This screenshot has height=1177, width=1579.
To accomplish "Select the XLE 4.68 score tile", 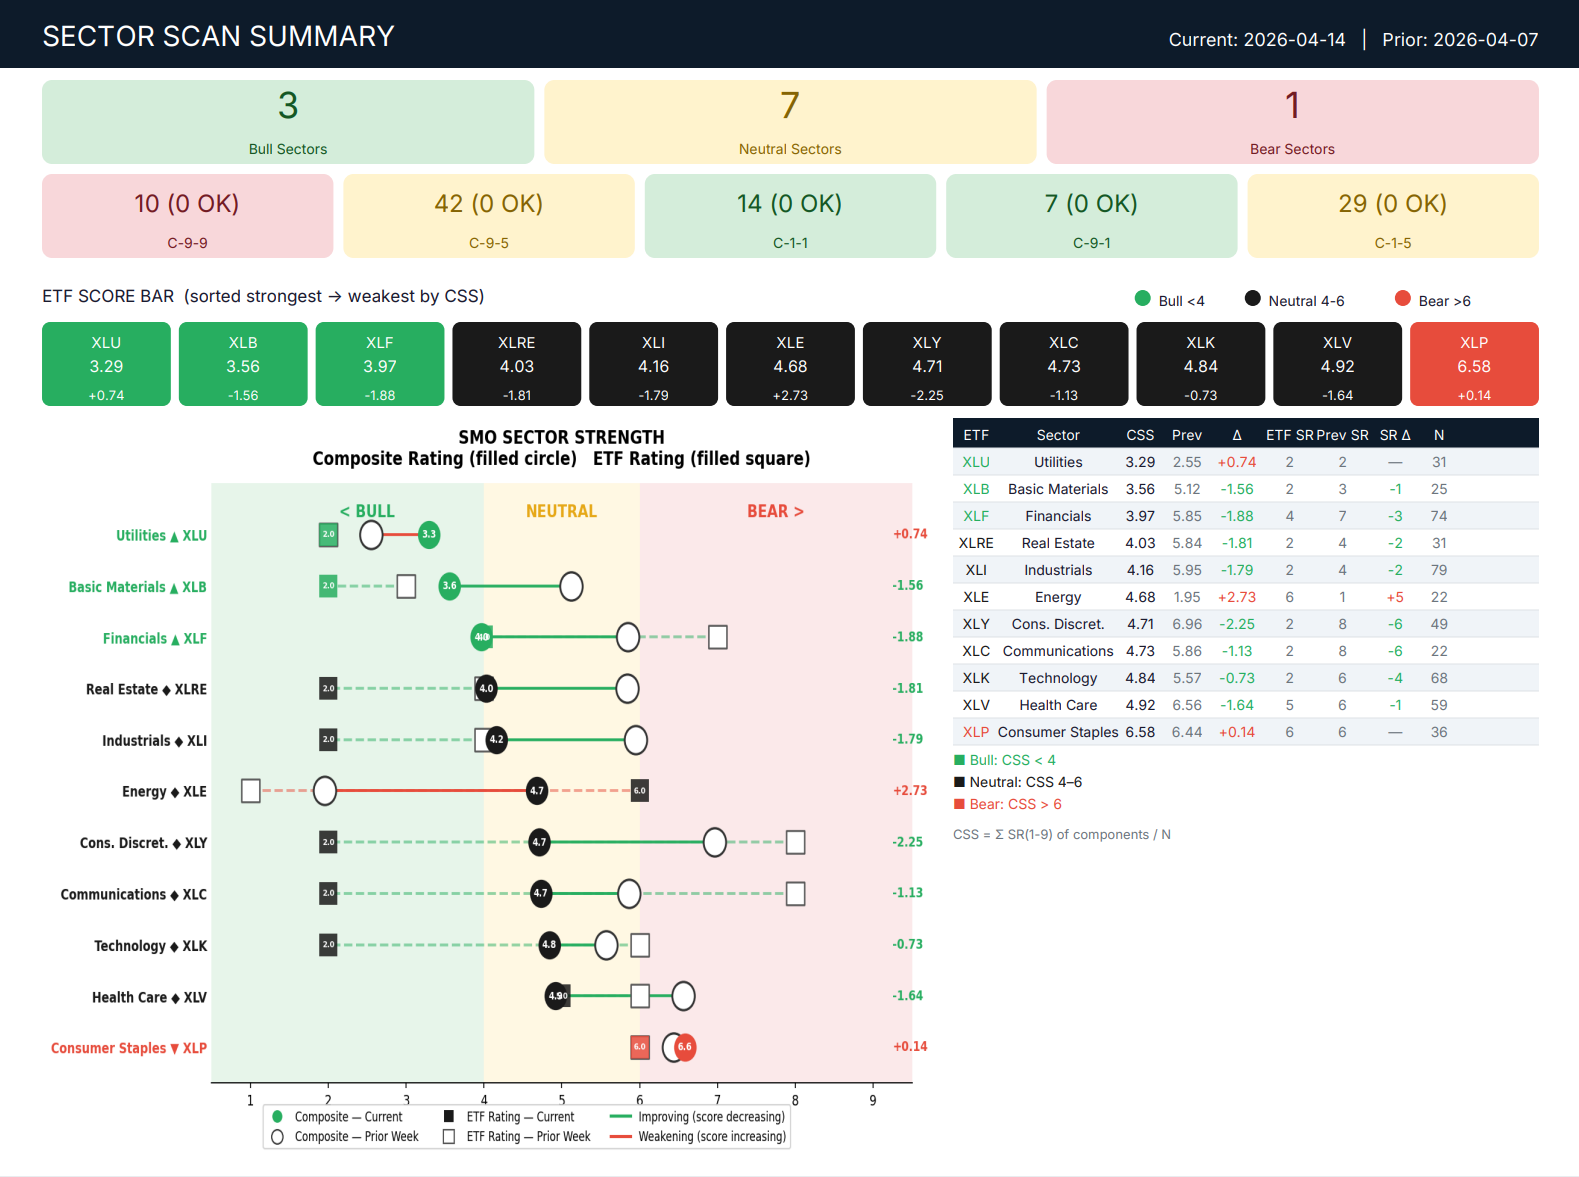I will (790, 364).
